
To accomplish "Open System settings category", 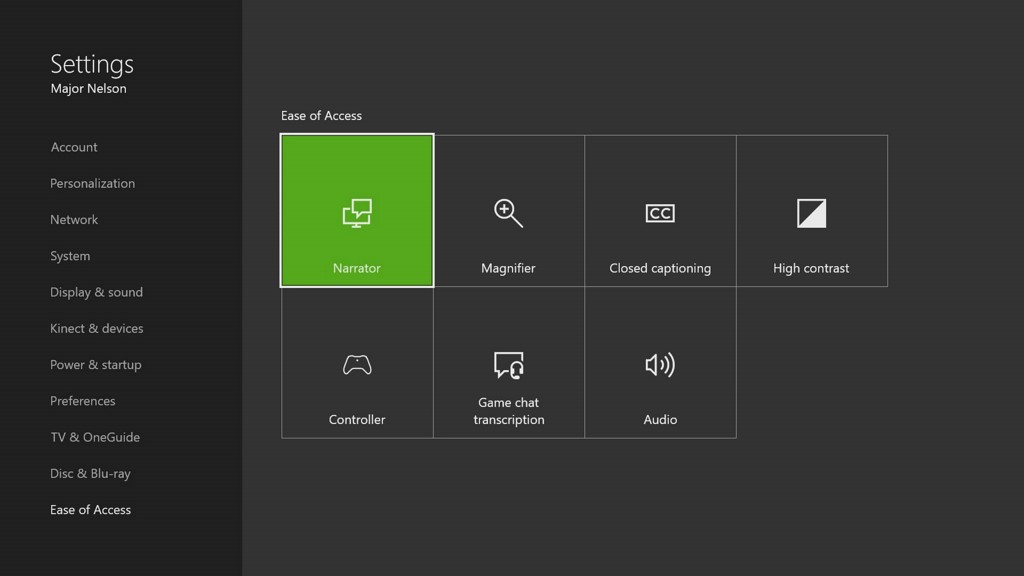I will (70, 256).
